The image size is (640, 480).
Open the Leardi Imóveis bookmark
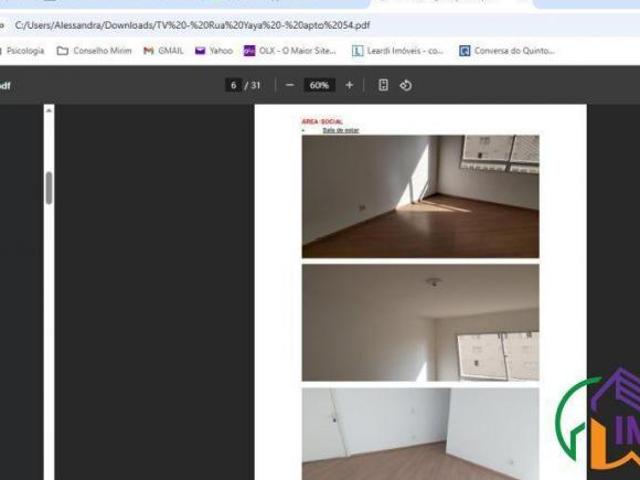click(398, 51)
